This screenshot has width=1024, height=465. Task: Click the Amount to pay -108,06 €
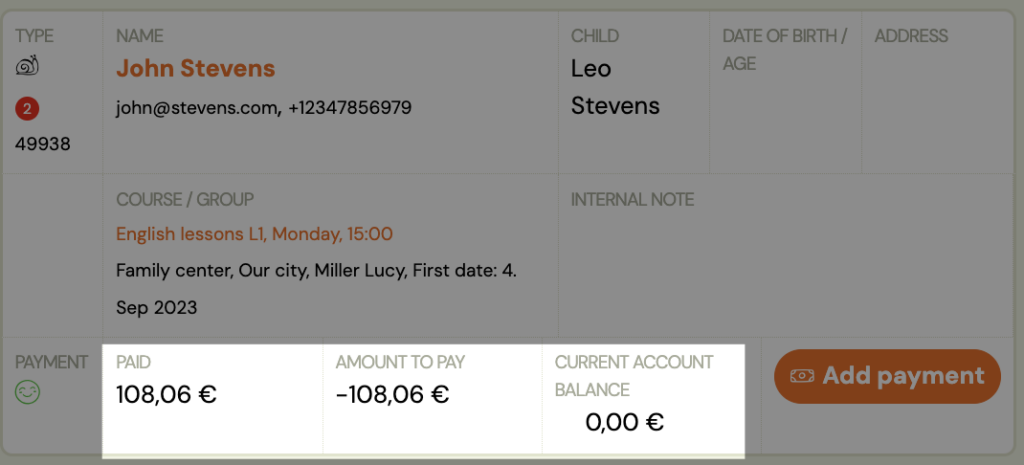[x=392, y=394]
